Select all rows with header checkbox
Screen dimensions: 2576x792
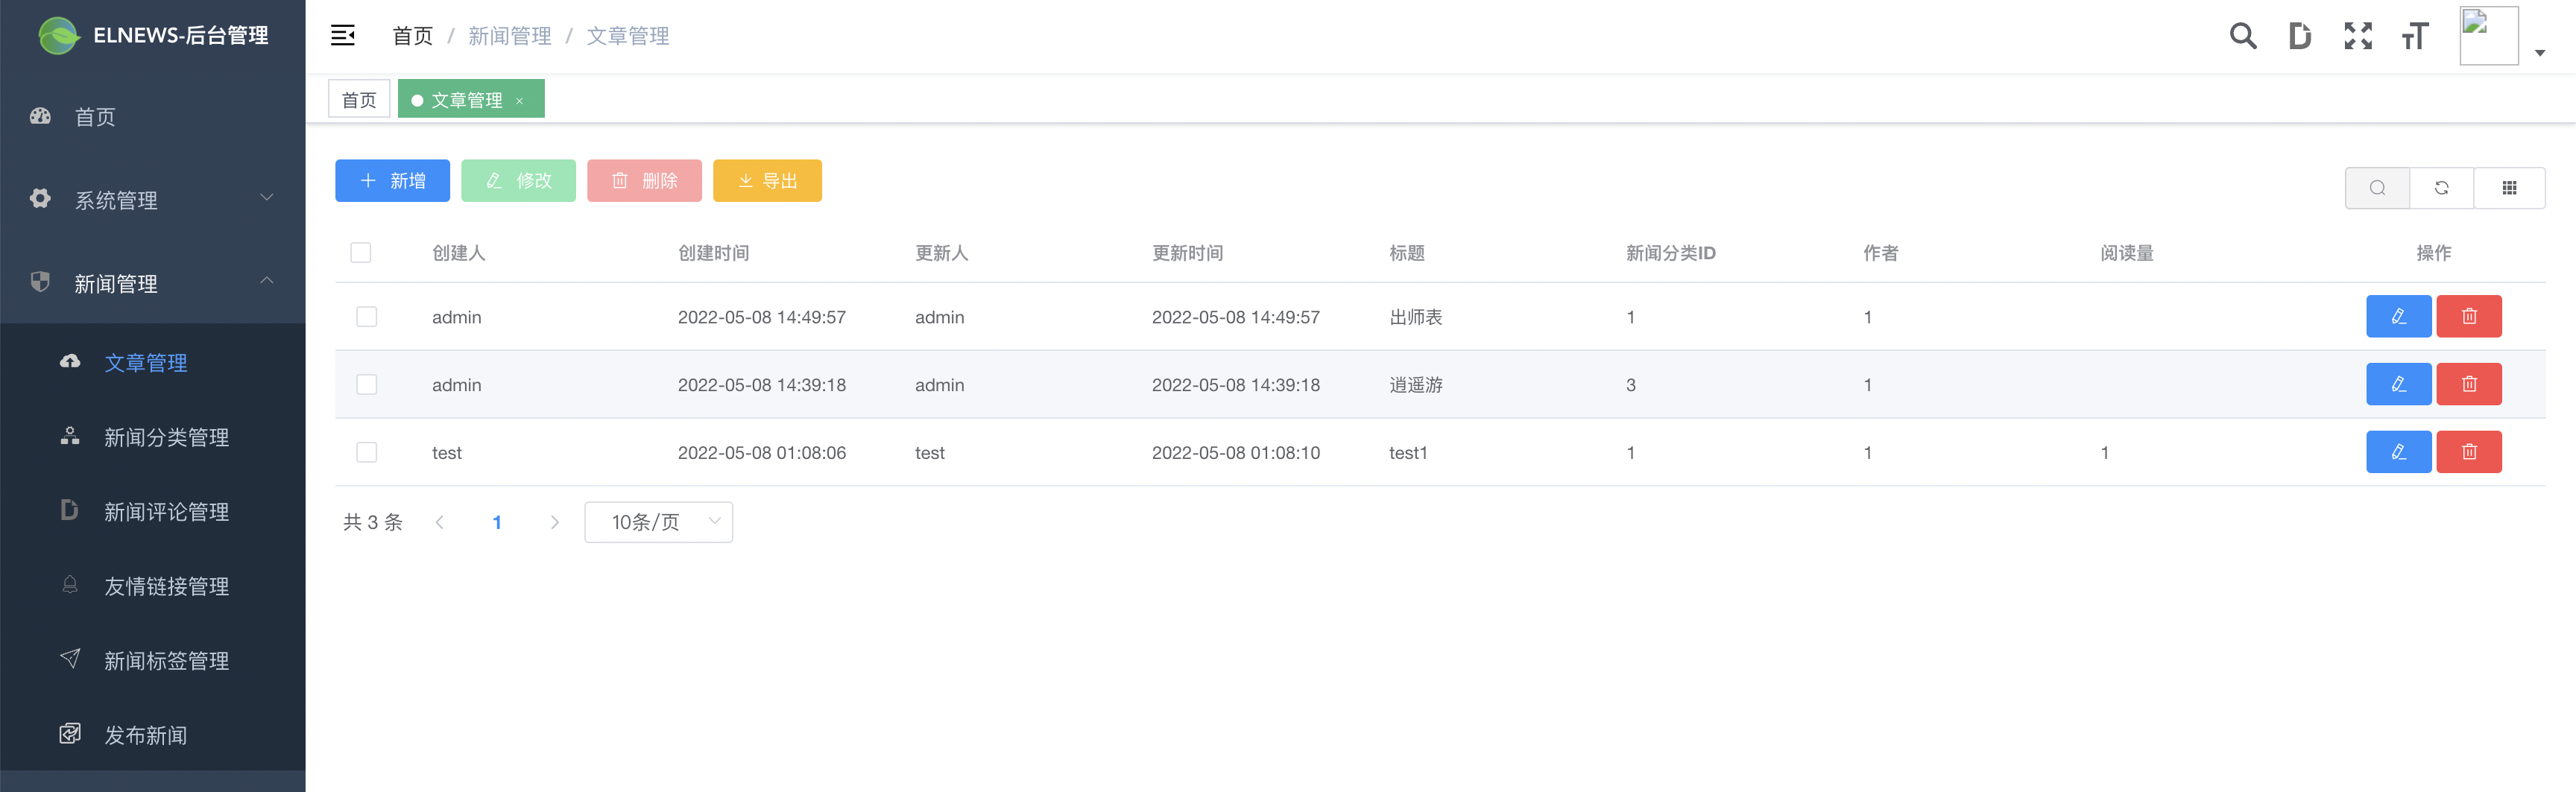361,253
